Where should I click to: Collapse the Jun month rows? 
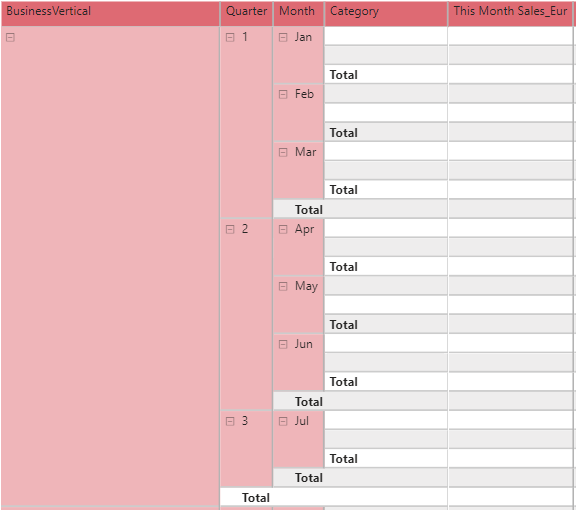(x=283, y=345)
